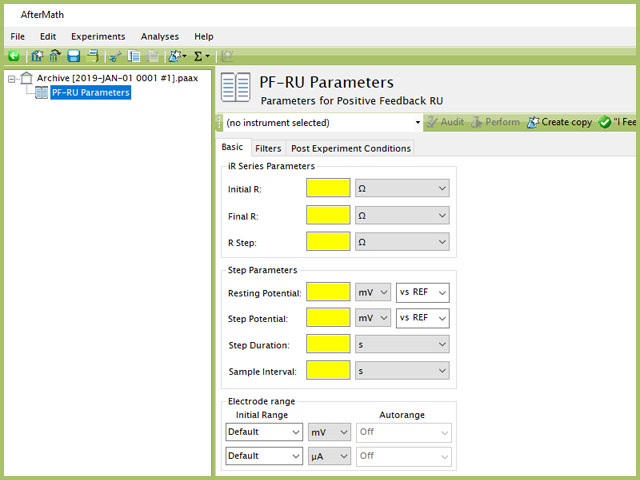Viewport: 640px width, 480px height.
Task: Open the Help menu
Action: coord(204,36)
